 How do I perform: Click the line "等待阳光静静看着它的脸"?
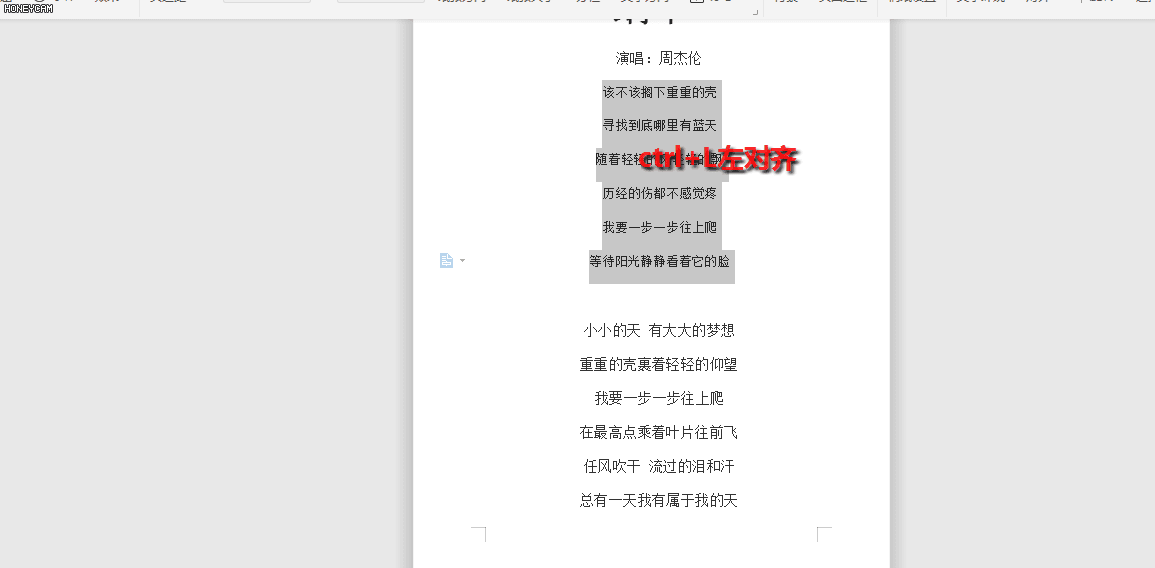[659, 261]
